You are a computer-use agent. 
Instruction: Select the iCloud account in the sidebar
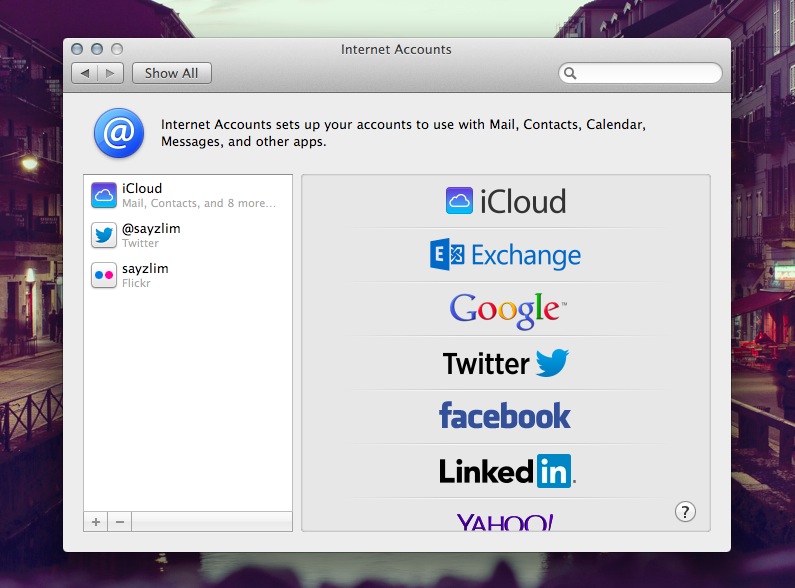(x=188, y=195)
